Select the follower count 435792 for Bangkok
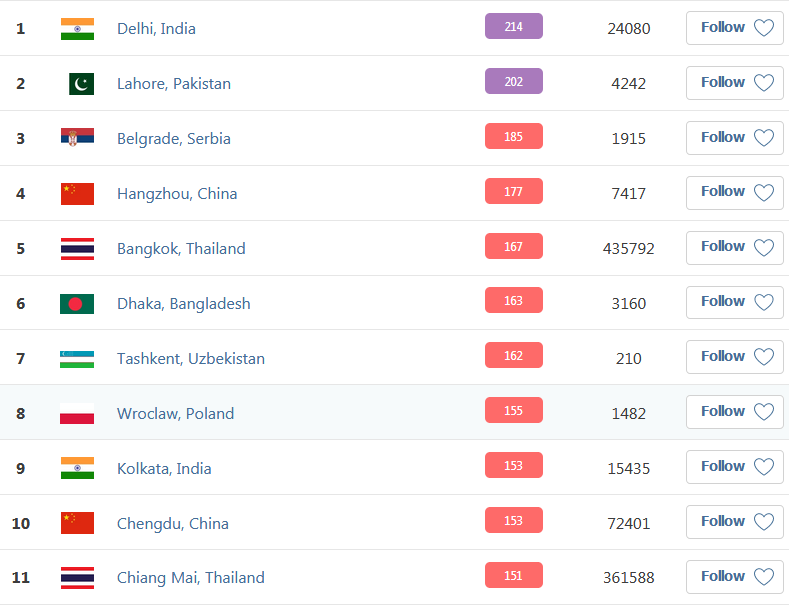This screenshot has height=610, width=805. coord(628,249)
